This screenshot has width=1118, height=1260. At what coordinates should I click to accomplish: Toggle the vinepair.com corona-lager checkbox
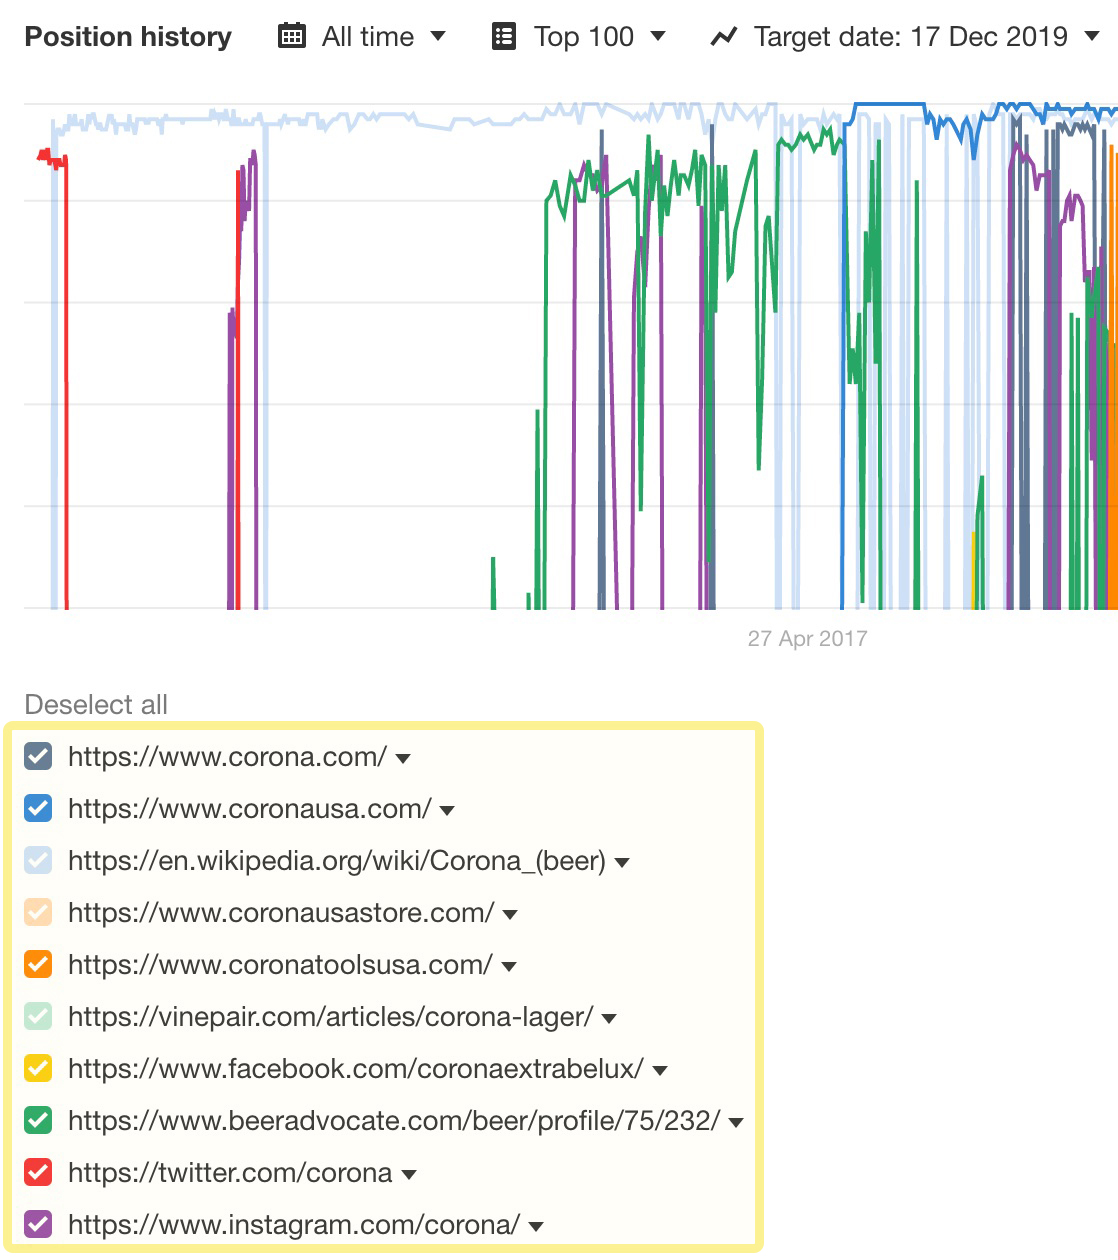[x=38, y=1016]
